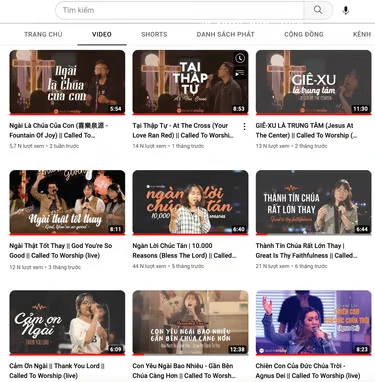Viewport: 375px width, 382px height.
Task: Select the Video tab
Action: (102, 34)
